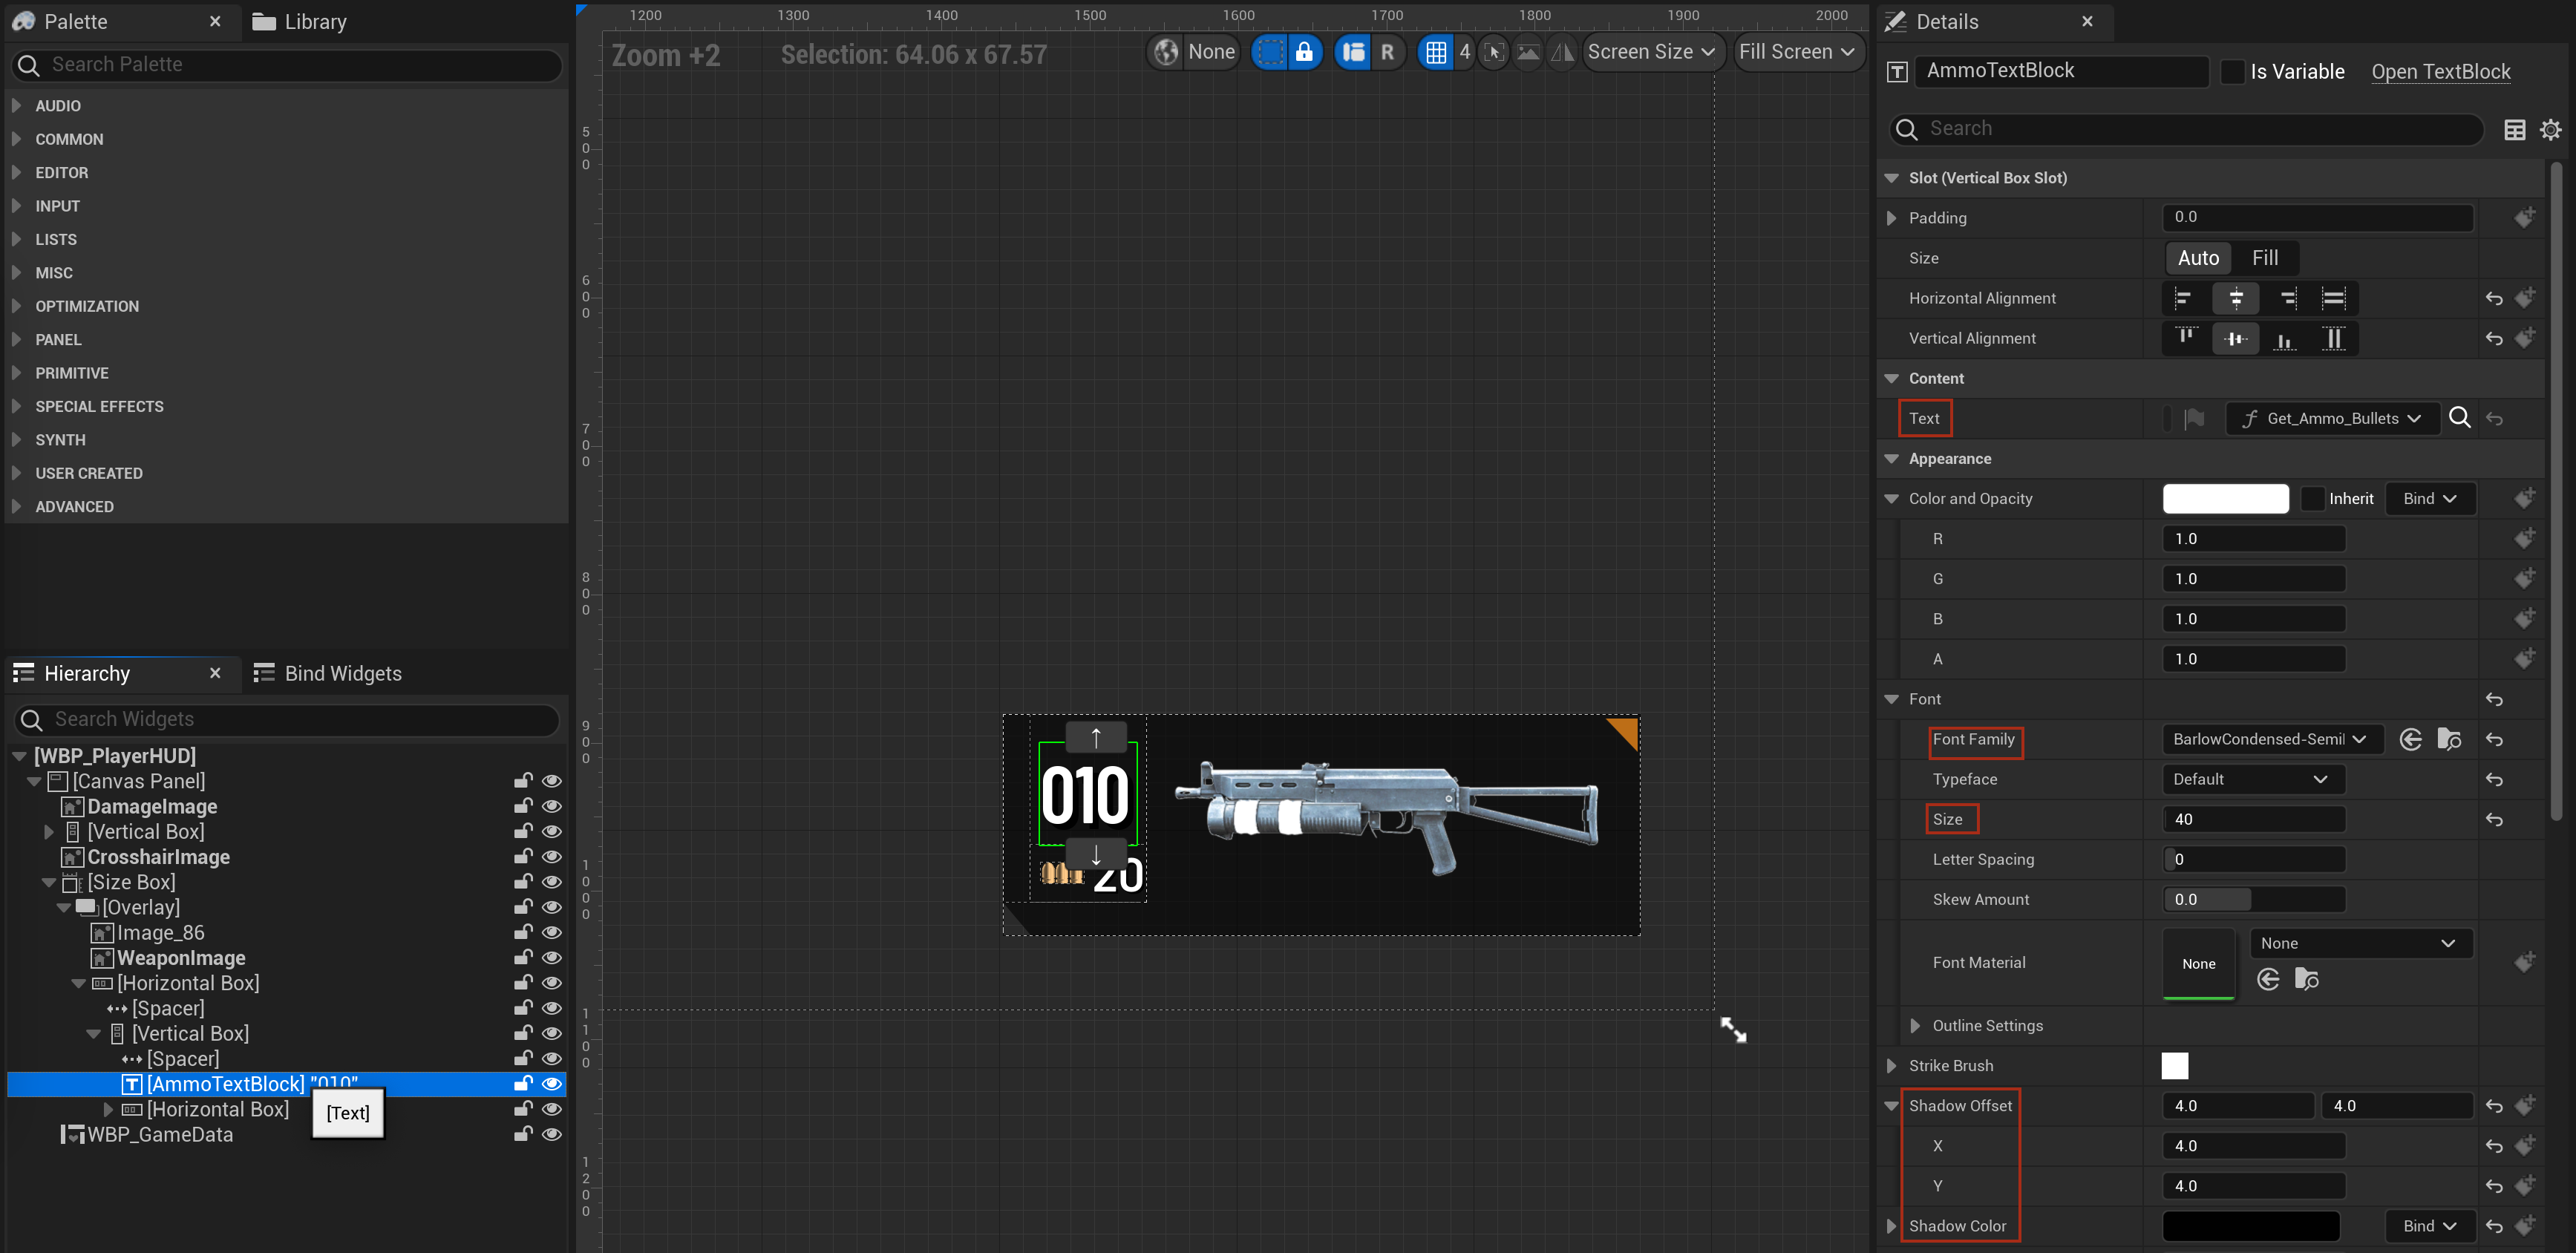The width and height of the screenshot is (2576, 1253).
Task: Select top vertical alignment
Action: coord(2187,338)
